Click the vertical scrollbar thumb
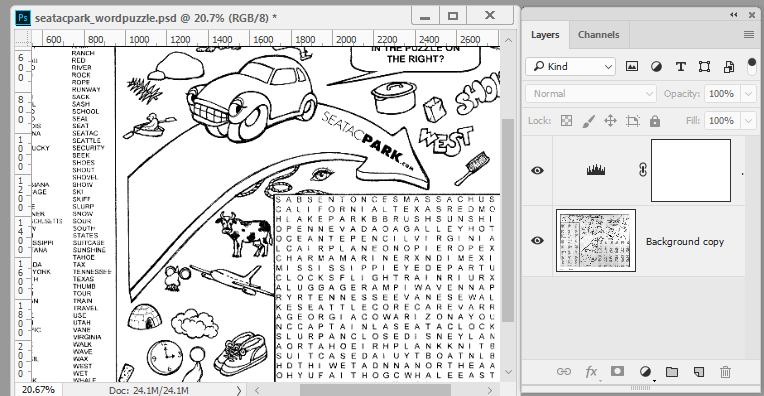The width and height of the screenshot is (764, 396). [x=508, y=220]
